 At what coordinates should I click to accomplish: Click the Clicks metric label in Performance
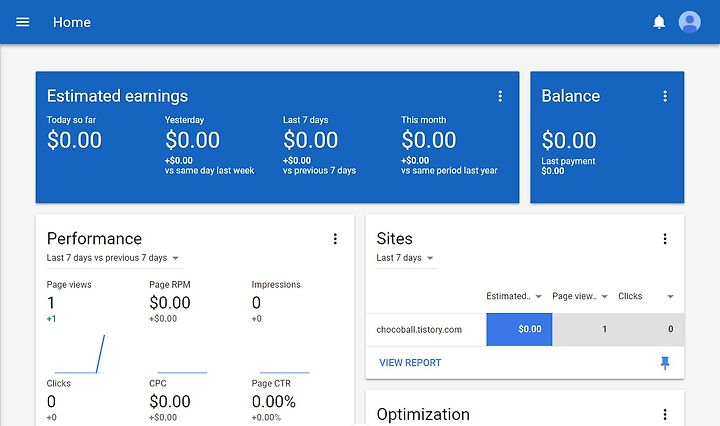pyautogui.click(x=58, y=383)
